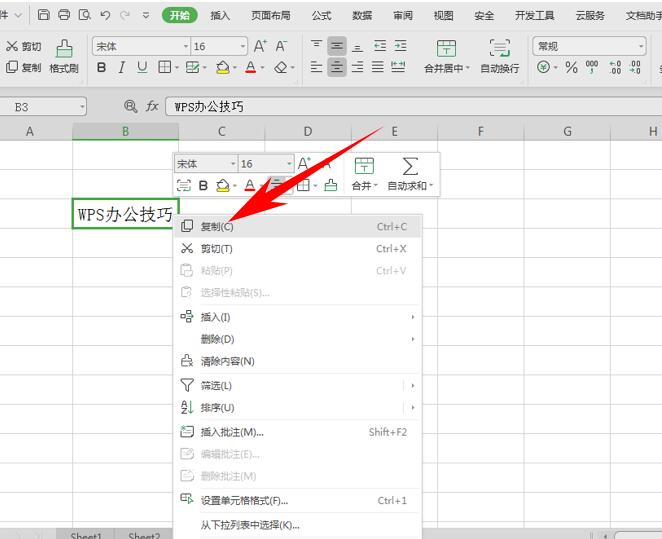662x539 pixels.
Task: Open the 数据 ribbon tab
Action: pos(362,16)
